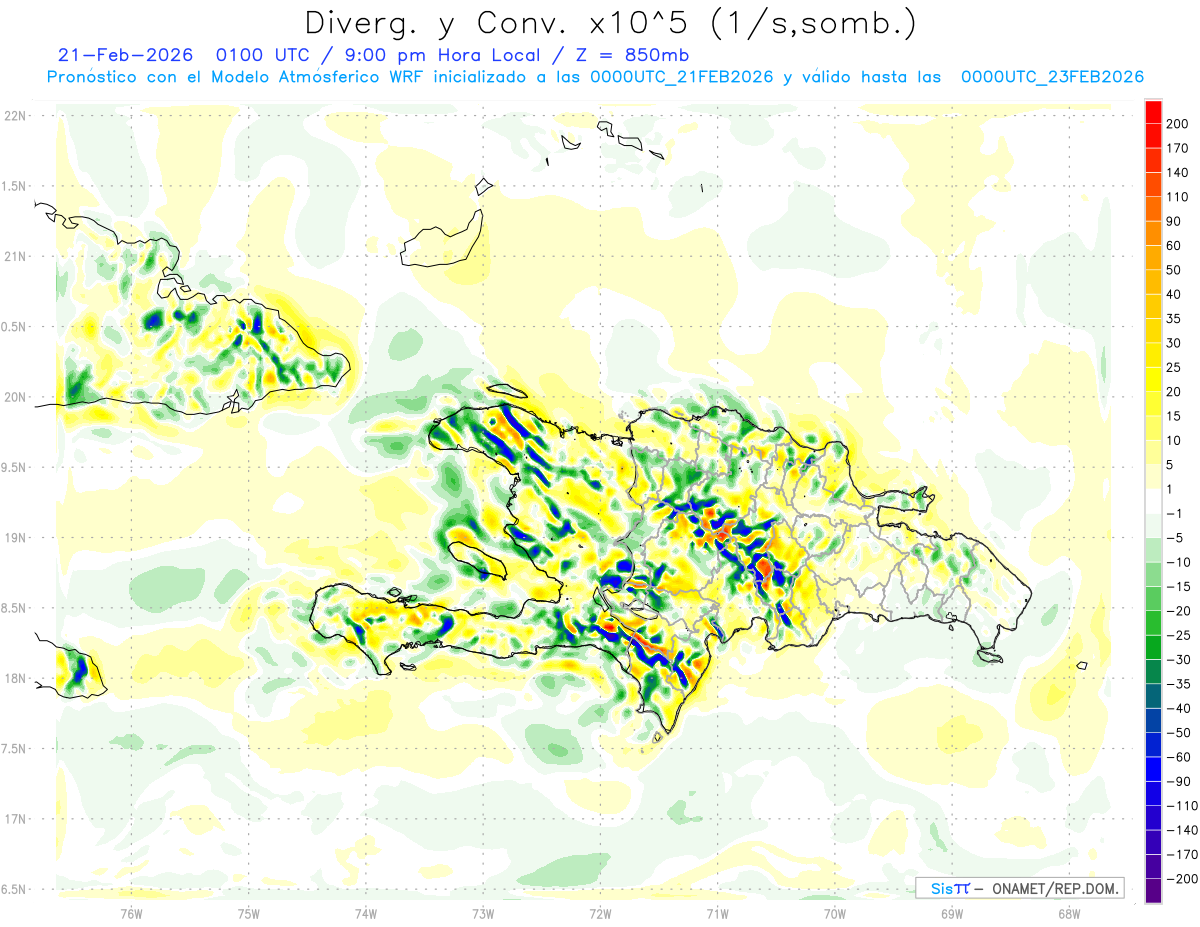1200x927 pixels.
Task: Click the '0000UTC_23FEB2026' valid-until time
Action: coord(1052,77)
